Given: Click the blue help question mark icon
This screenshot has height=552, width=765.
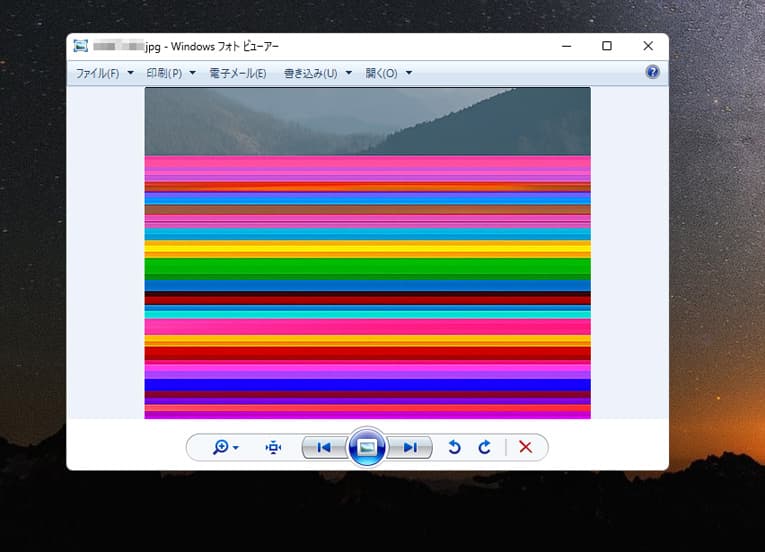Looking at the screenshot, I should point(652,72).
